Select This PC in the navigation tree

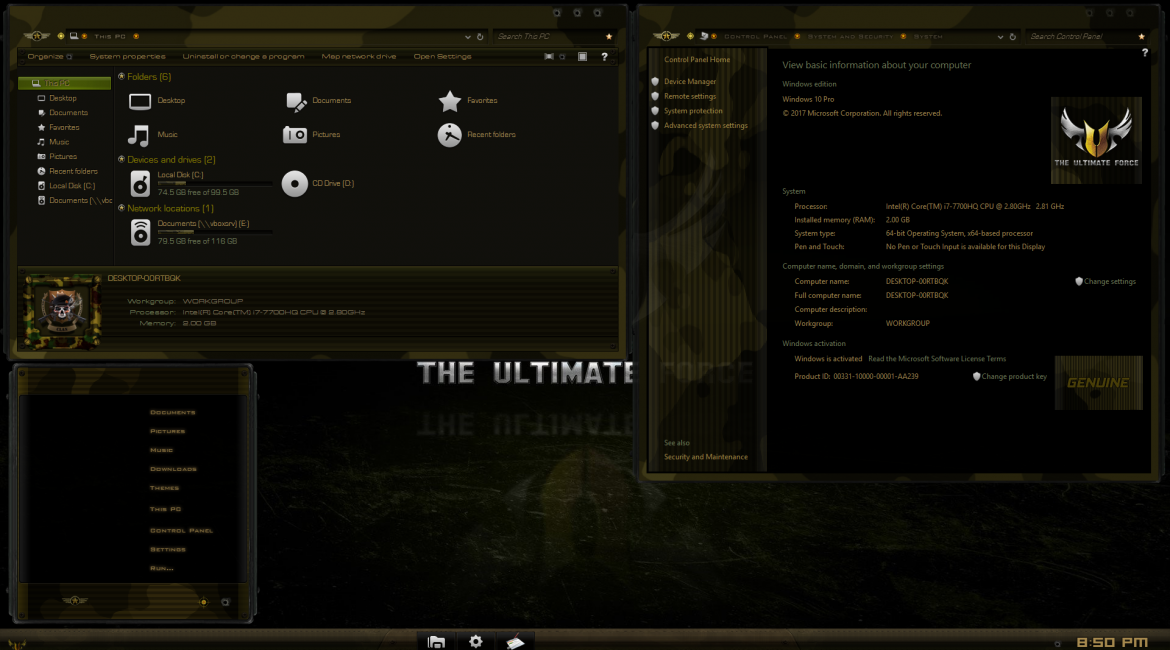(64, 84)
